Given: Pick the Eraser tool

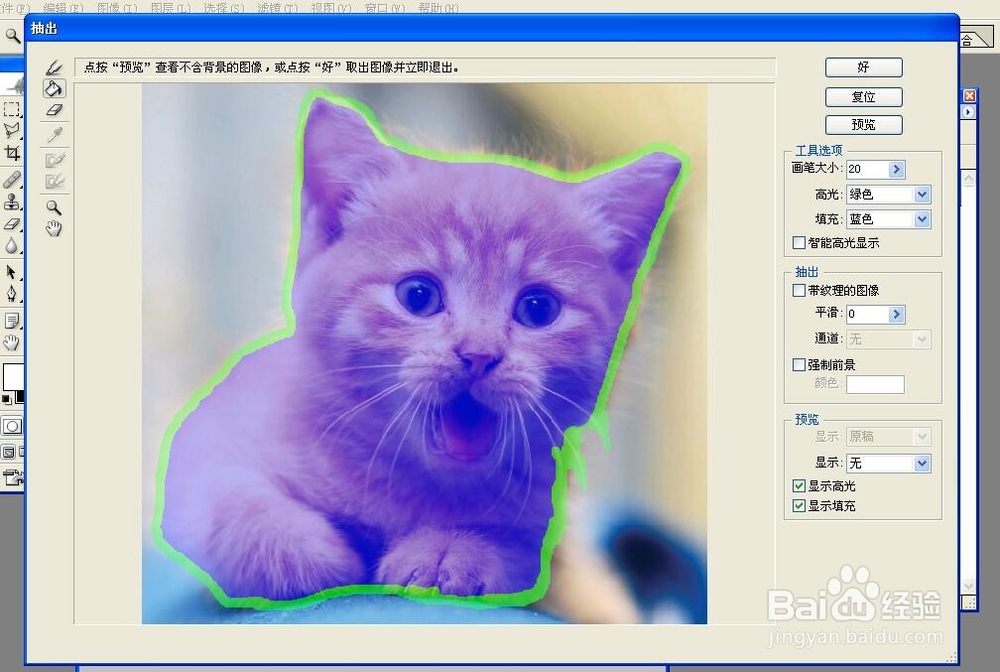Looking at the screenshot, I should point(53,110).
